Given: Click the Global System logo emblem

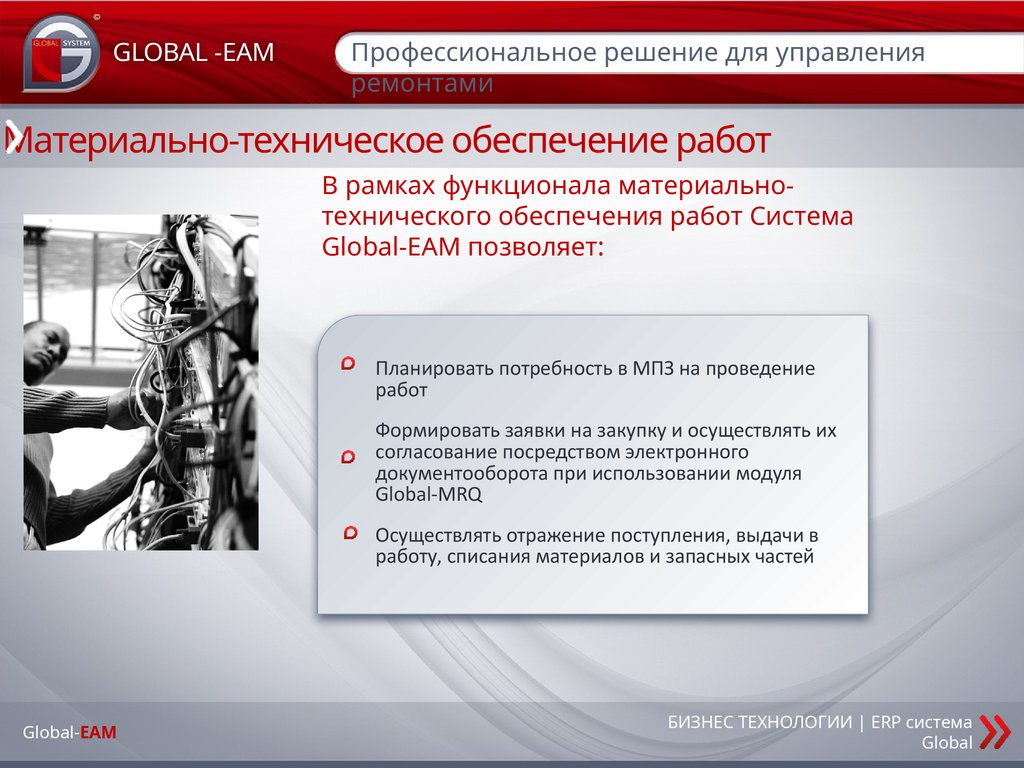Looking at the screenshot, I should 61,53.
